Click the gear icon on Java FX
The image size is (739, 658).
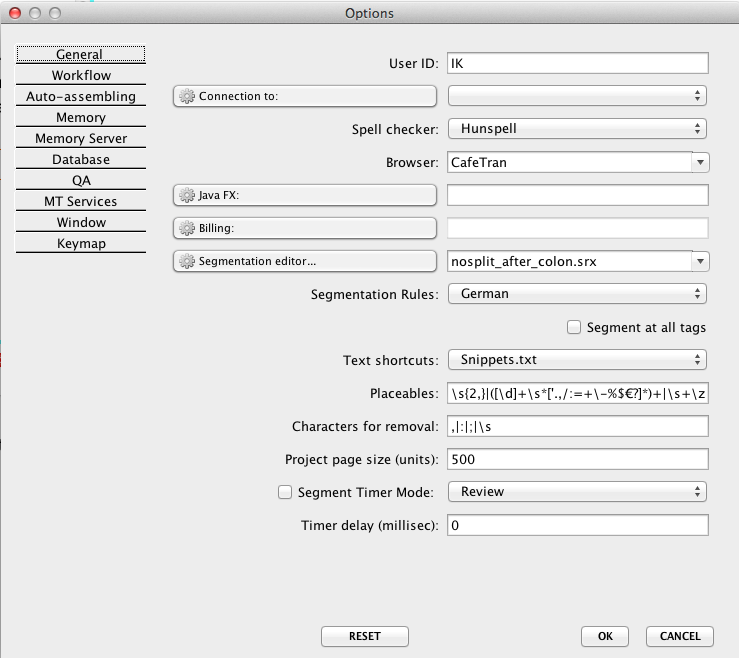(186, 195)
